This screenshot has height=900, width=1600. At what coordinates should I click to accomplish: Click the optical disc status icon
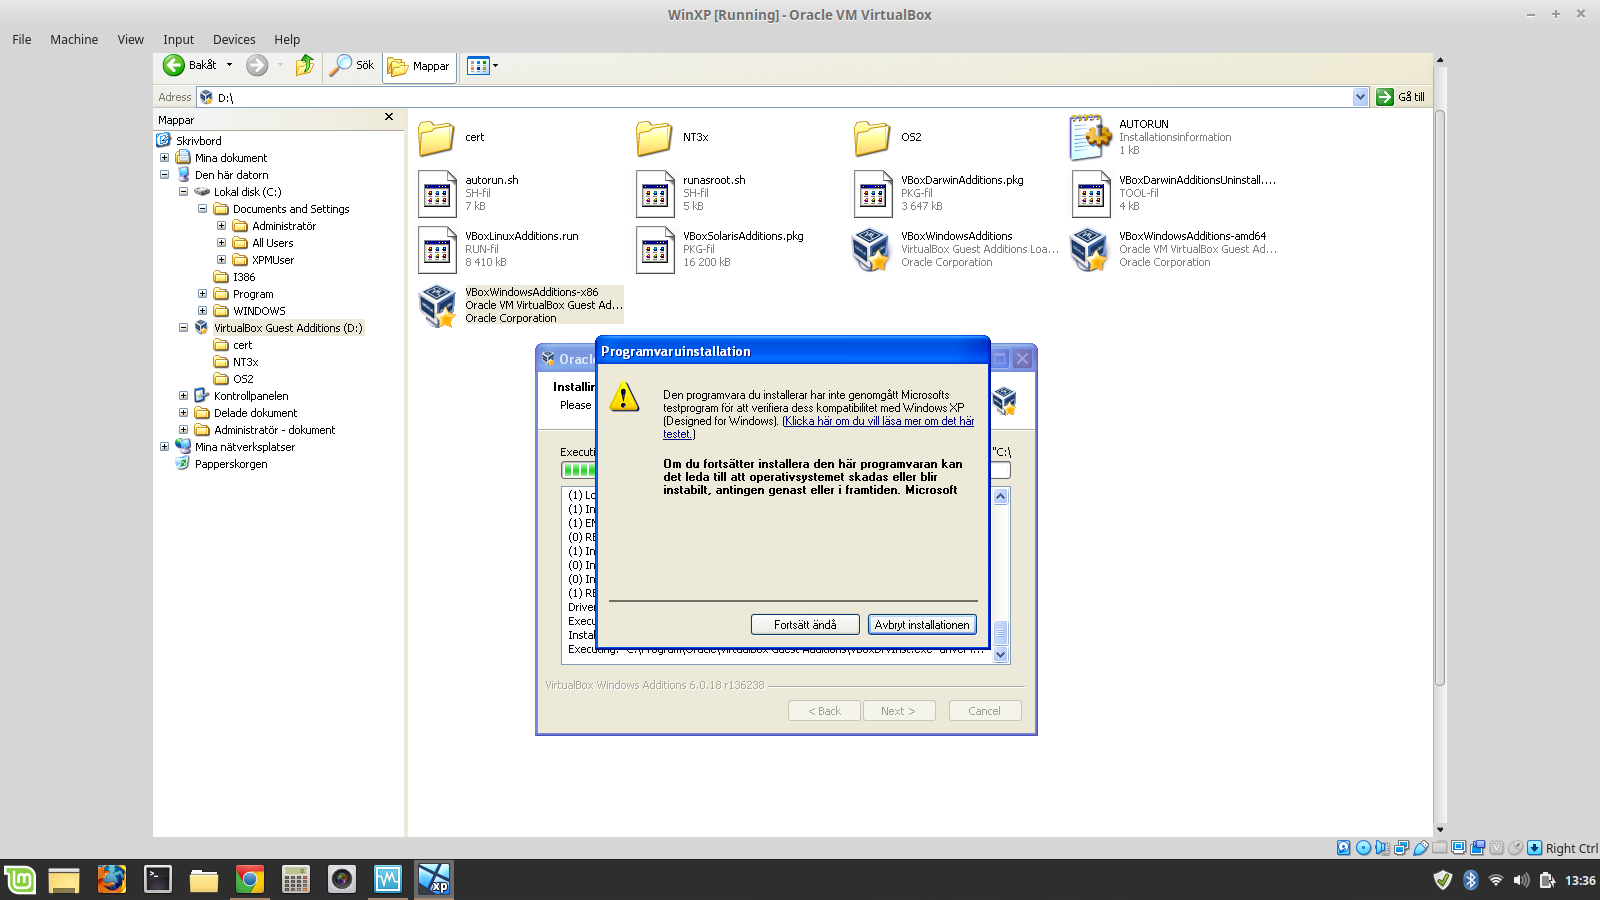(x=1363, y=848)
